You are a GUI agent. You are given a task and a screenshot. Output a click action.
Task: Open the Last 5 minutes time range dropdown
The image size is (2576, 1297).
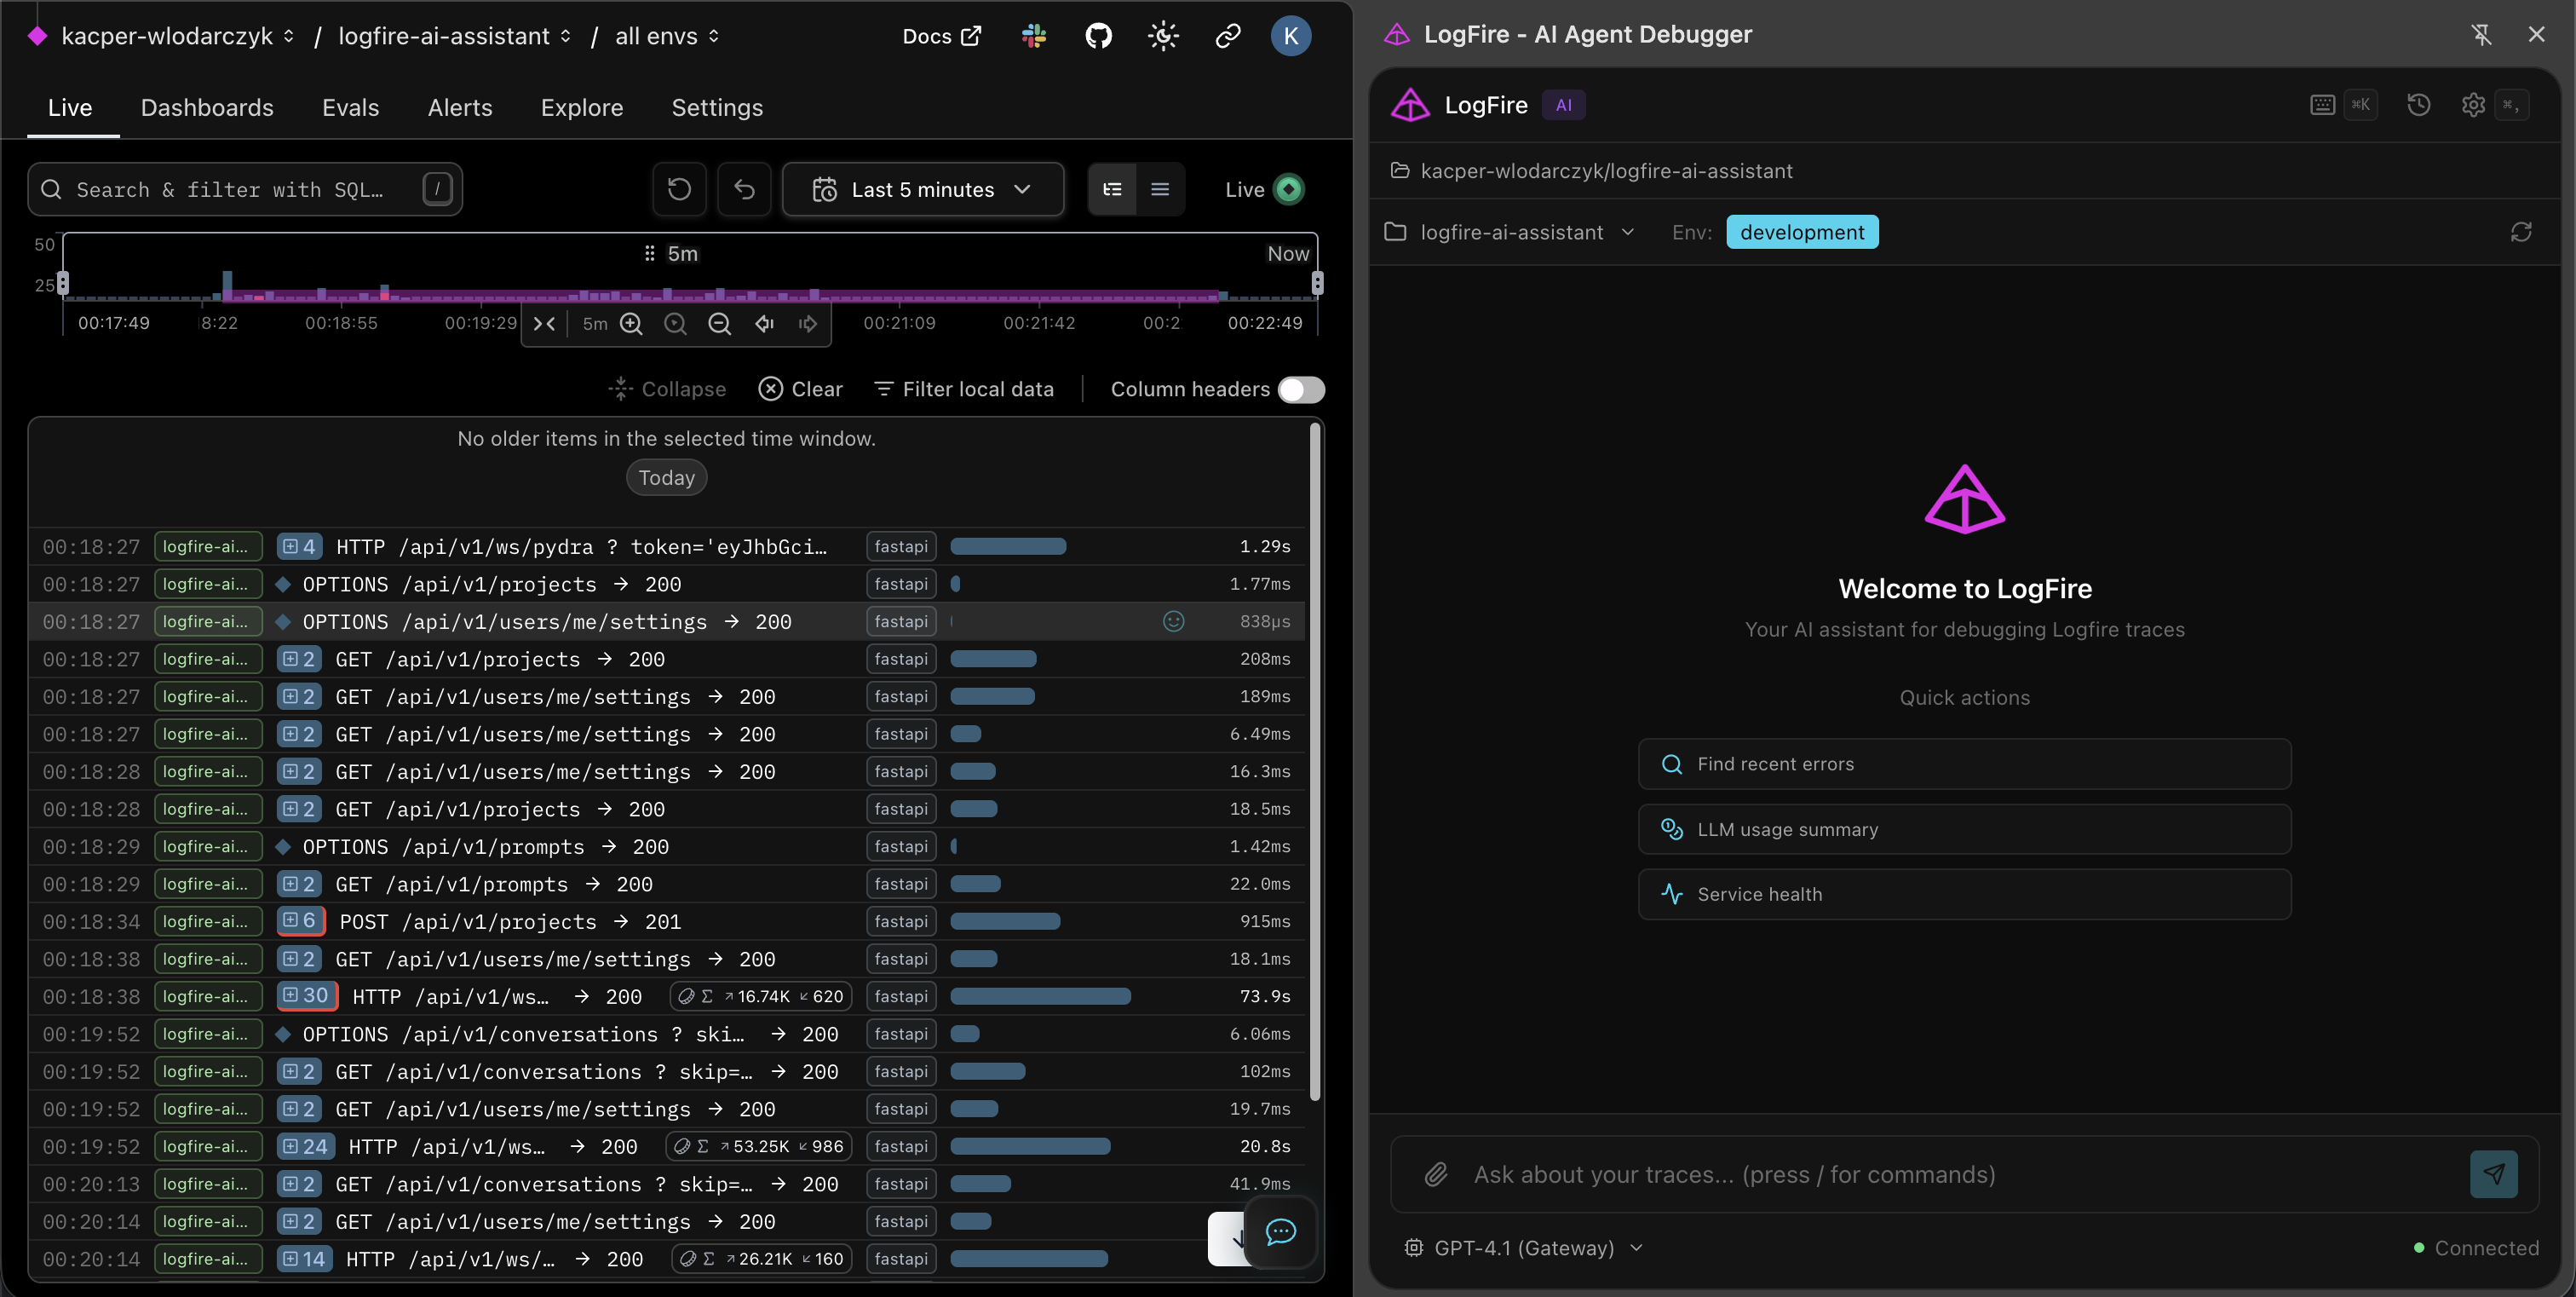click(922, 189)
